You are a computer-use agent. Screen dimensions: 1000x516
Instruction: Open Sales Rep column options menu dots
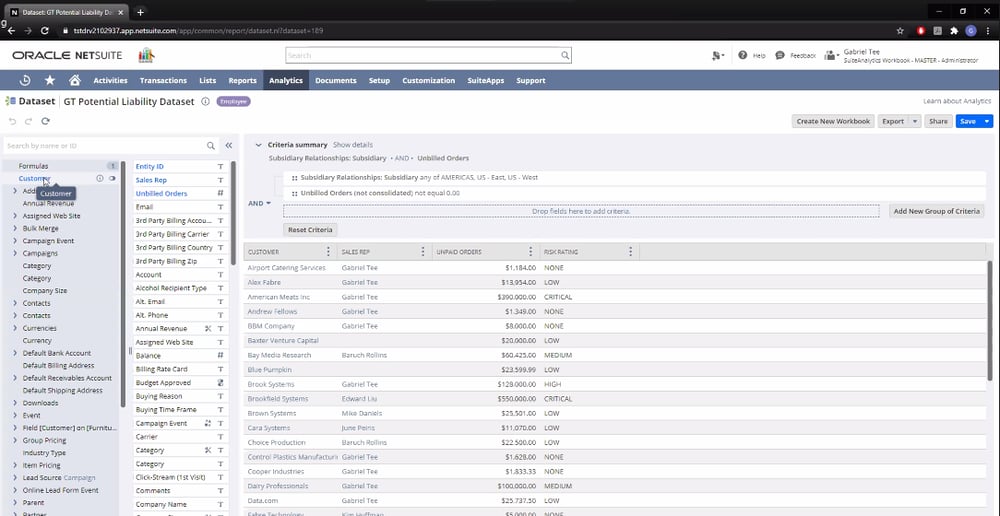tap(423, 252)
